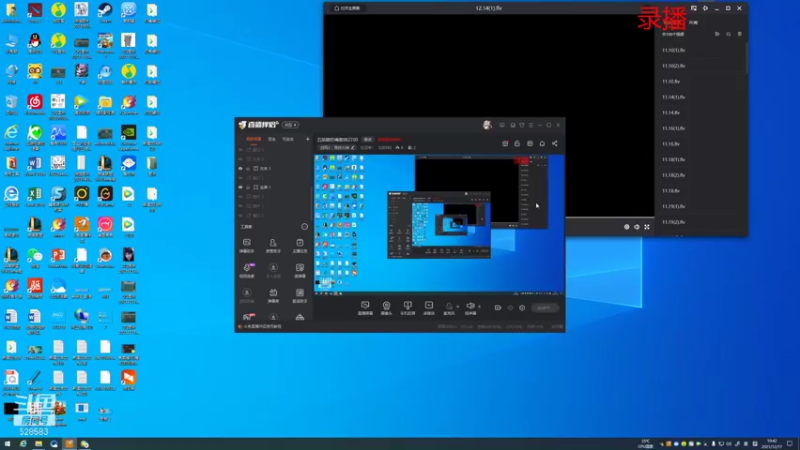
Task: Click the user avatar in live app title bar
Action: pos(487,125)
